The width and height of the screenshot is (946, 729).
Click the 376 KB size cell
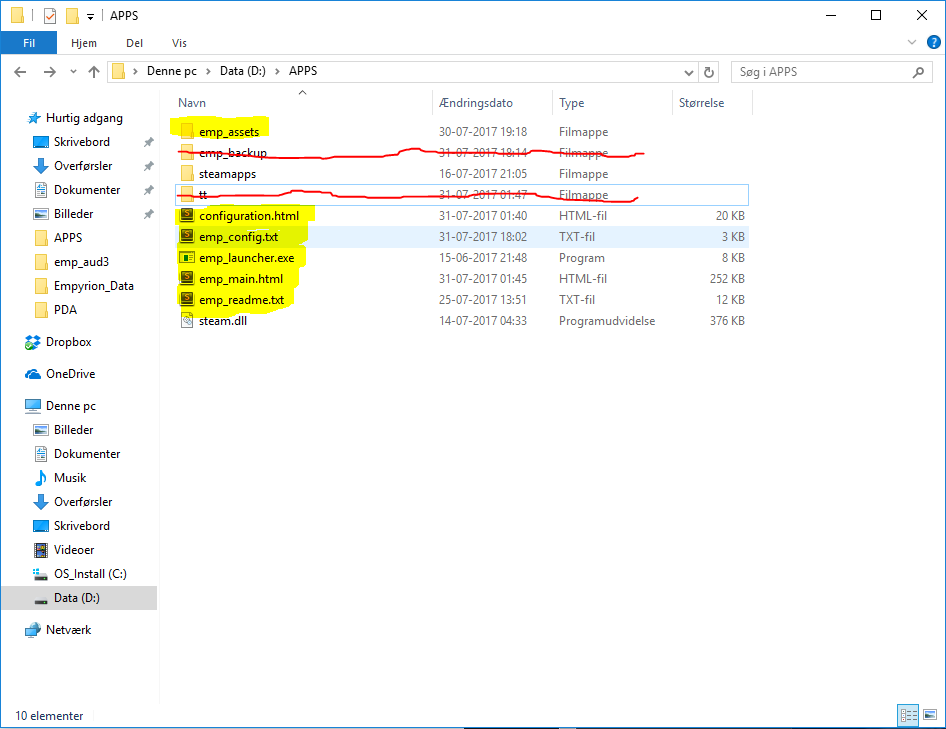[727, 320]
